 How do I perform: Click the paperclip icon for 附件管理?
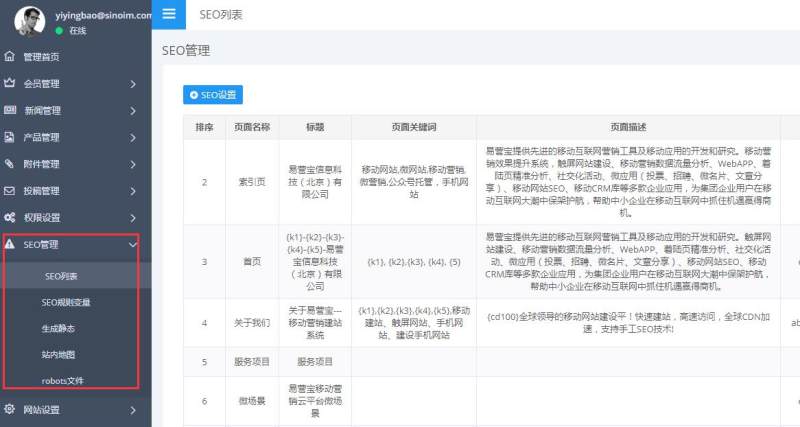click(x=9, y=163)
